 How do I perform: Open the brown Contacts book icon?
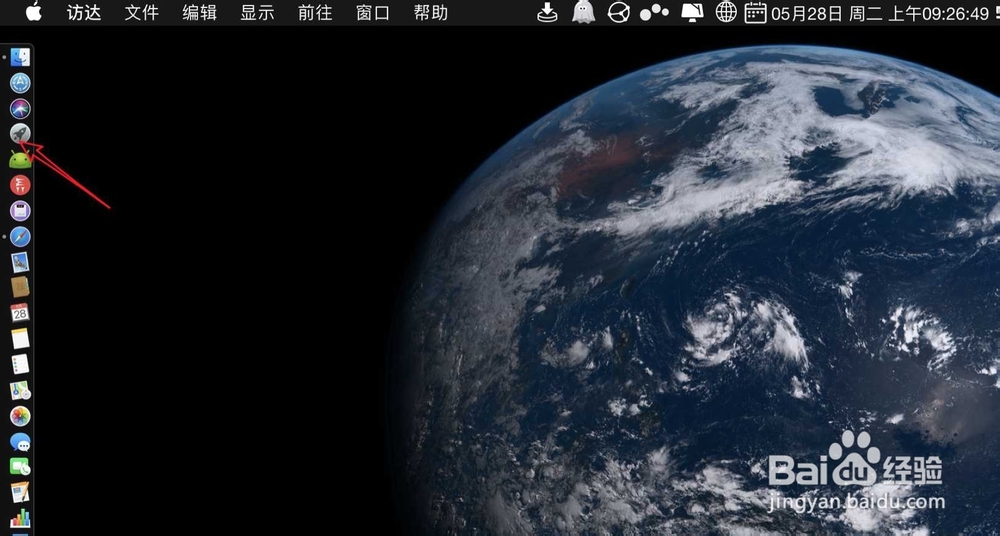click(x=20, y=288)
